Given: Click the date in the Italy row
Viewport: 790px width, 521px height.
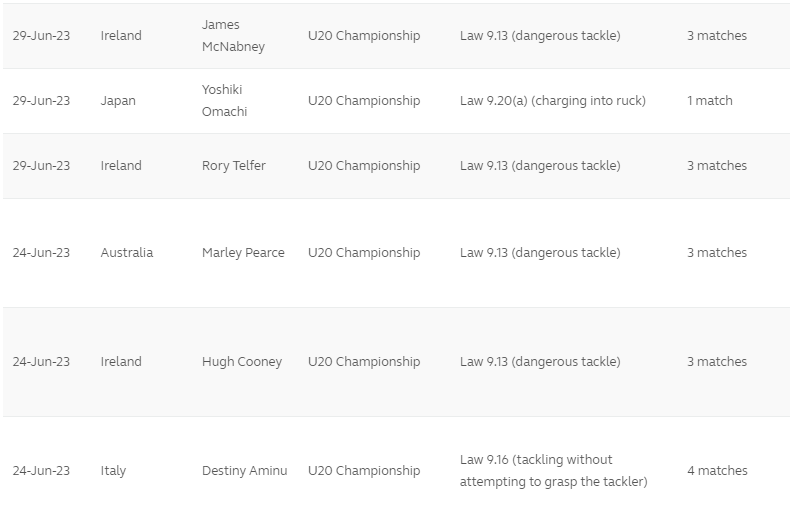Looking at the screenshot, I should (x=41, y=471).
